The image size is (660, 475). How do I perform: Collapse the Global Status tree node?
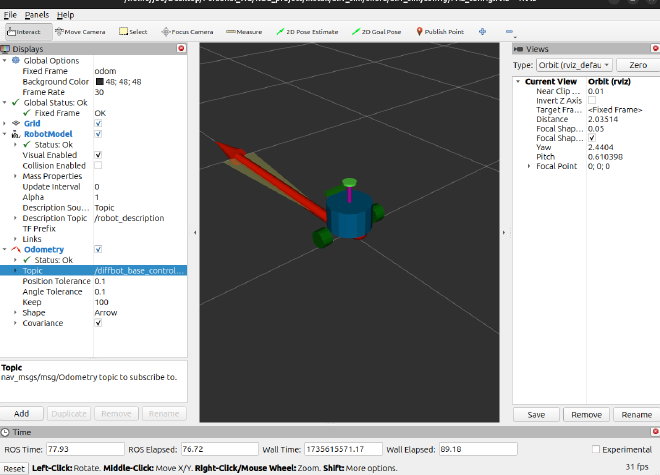click(5, 102)
